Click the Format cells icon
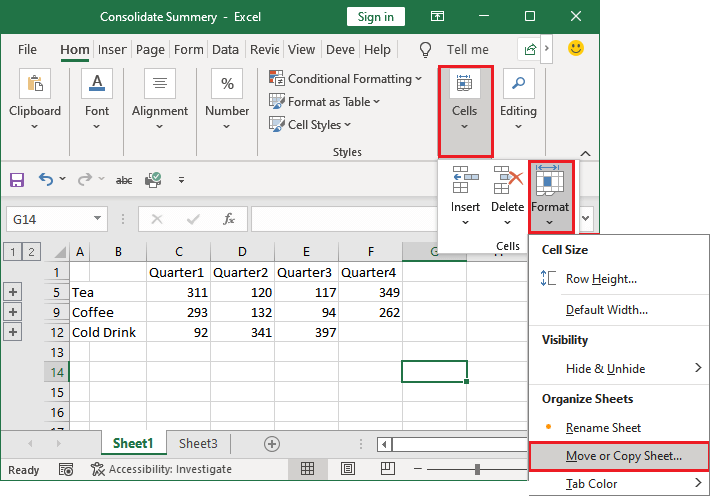 click(550, 180)
